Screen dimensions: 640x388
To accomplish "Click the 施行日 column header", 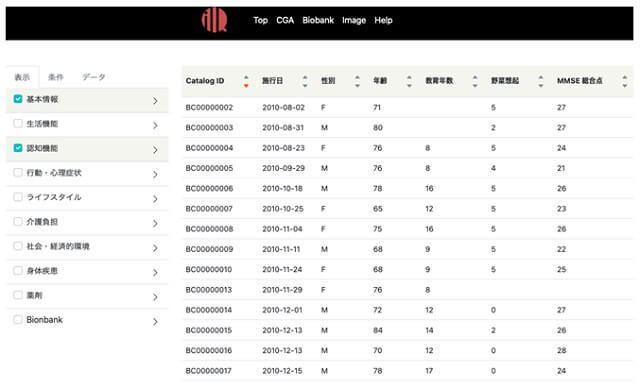I will click(272, 81).
